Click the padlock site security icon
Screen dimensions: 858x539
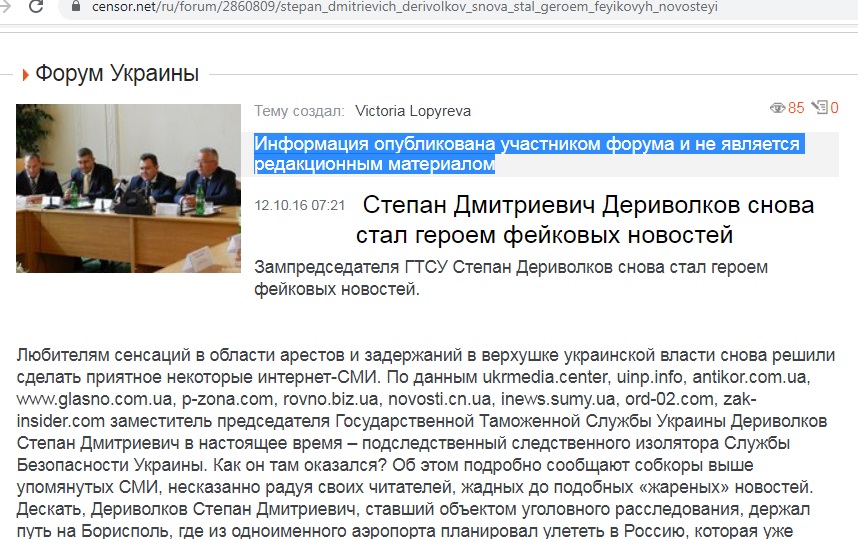(76, 7)
